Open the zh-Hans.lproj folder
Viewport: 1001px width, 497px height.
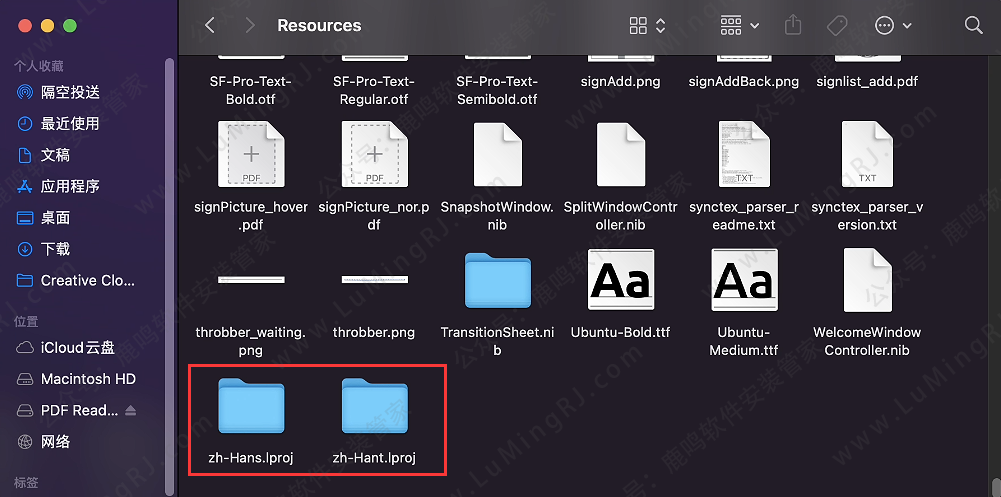coord(251,405)
